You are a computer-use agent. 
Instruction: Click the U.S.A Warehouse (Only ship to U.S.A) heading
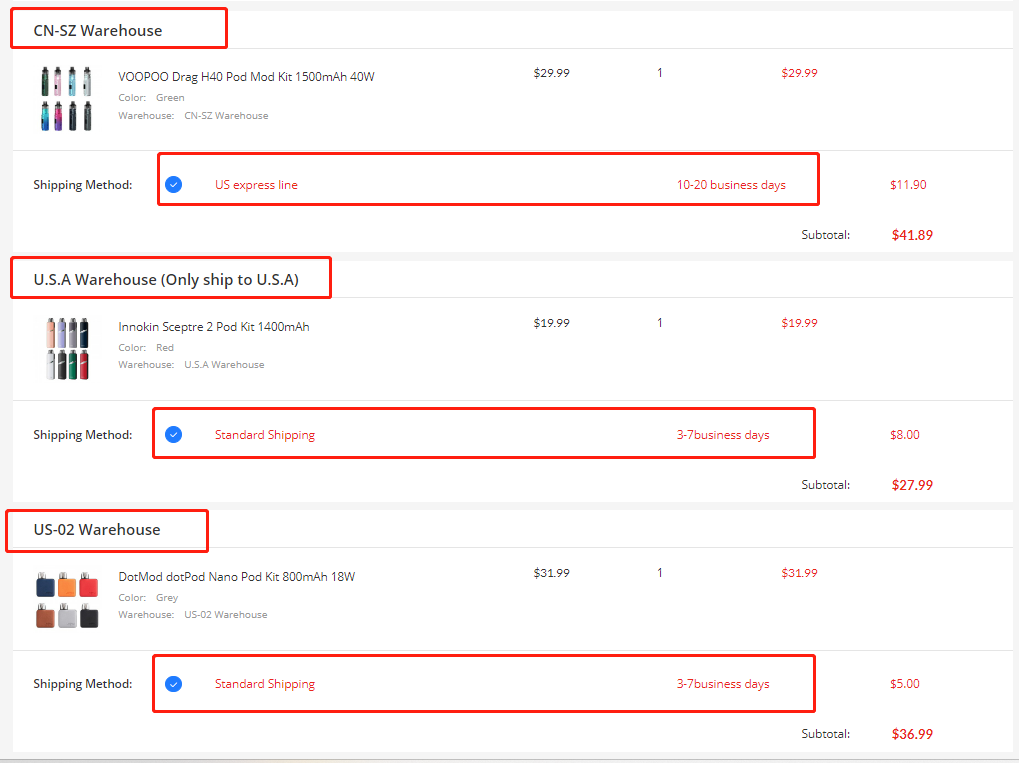(166, 280)
